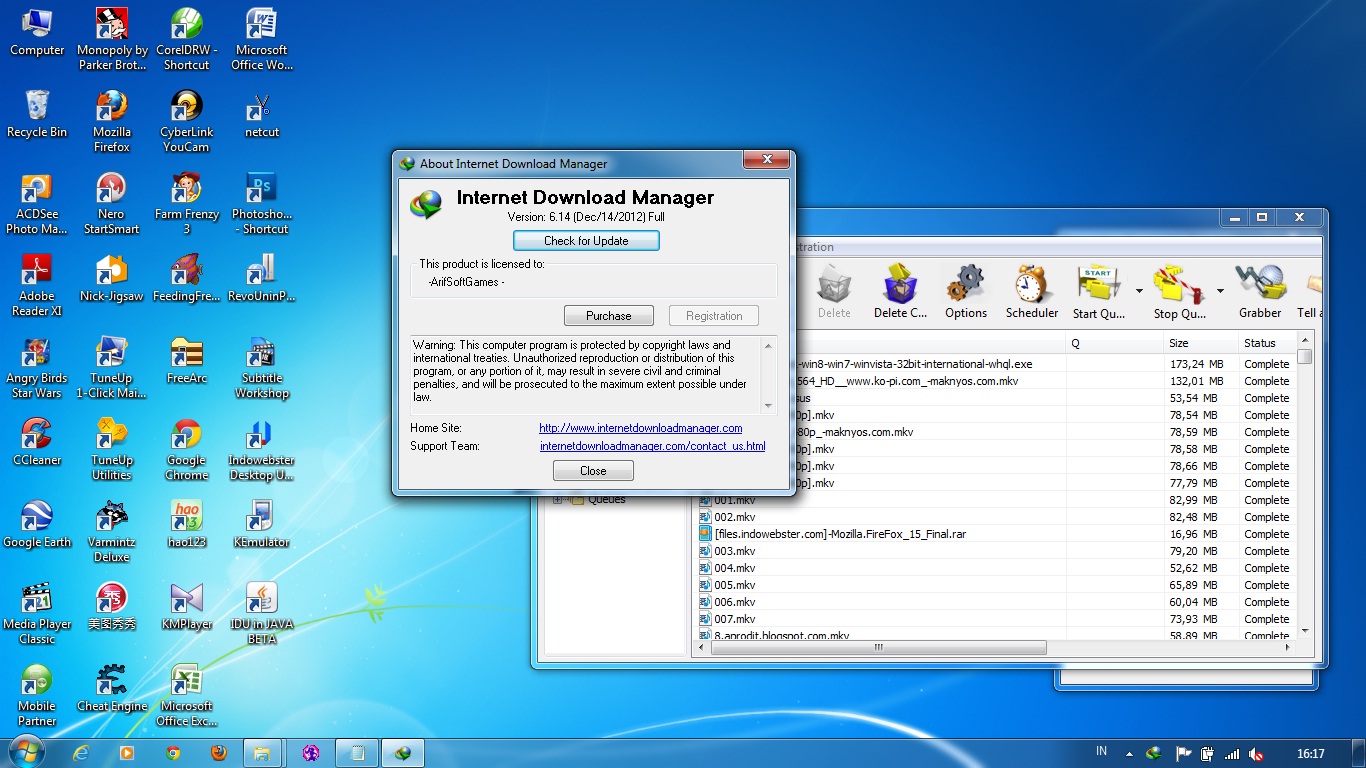
Task: Click the IN language indicator on taskbar
Action: tap(1101, 751)
